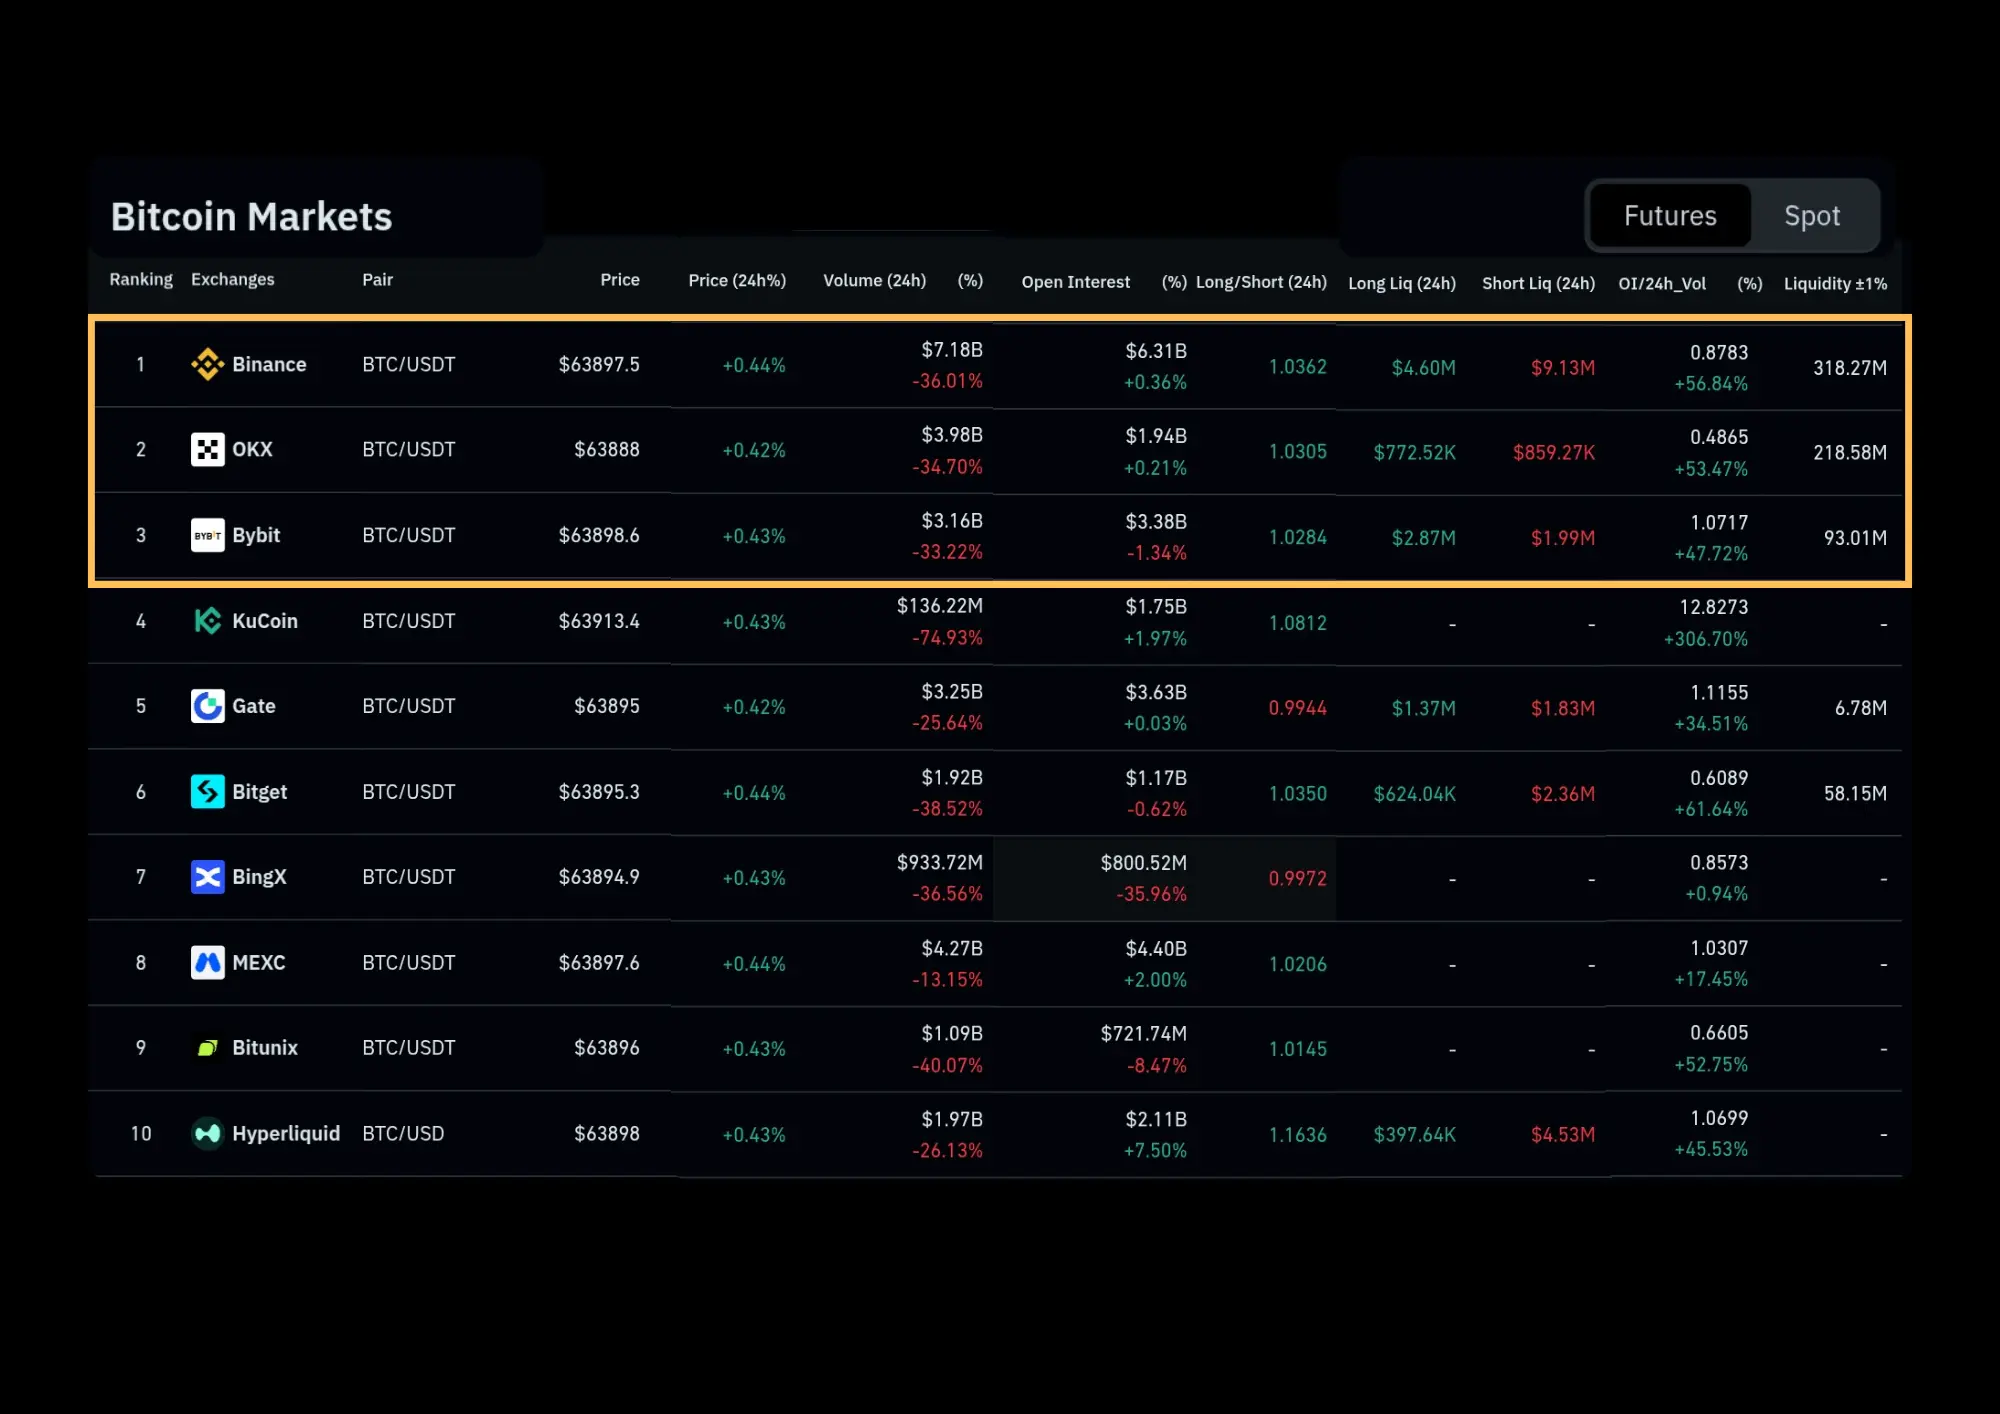Viewport: 2000px width, 1414px height.
Task: Open the Bitget exchange link
Action: coord(260,792)
